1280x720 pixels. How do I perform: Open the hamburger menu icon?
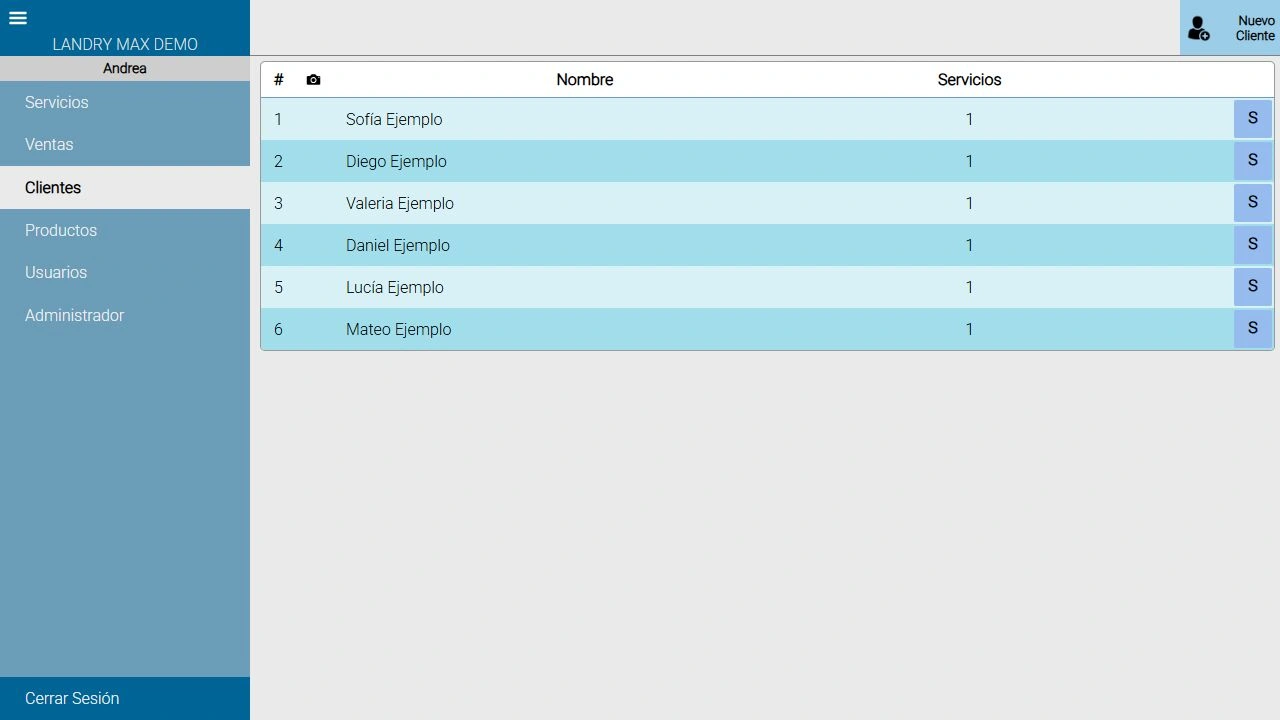18,18
